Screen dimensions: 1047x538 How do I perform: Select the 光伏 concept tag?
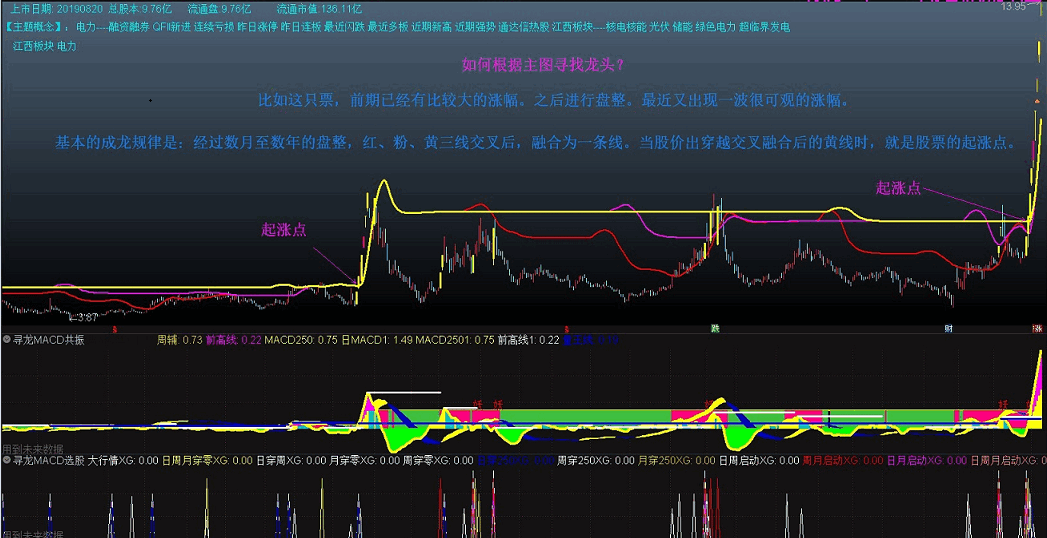[x=659, y=27]
